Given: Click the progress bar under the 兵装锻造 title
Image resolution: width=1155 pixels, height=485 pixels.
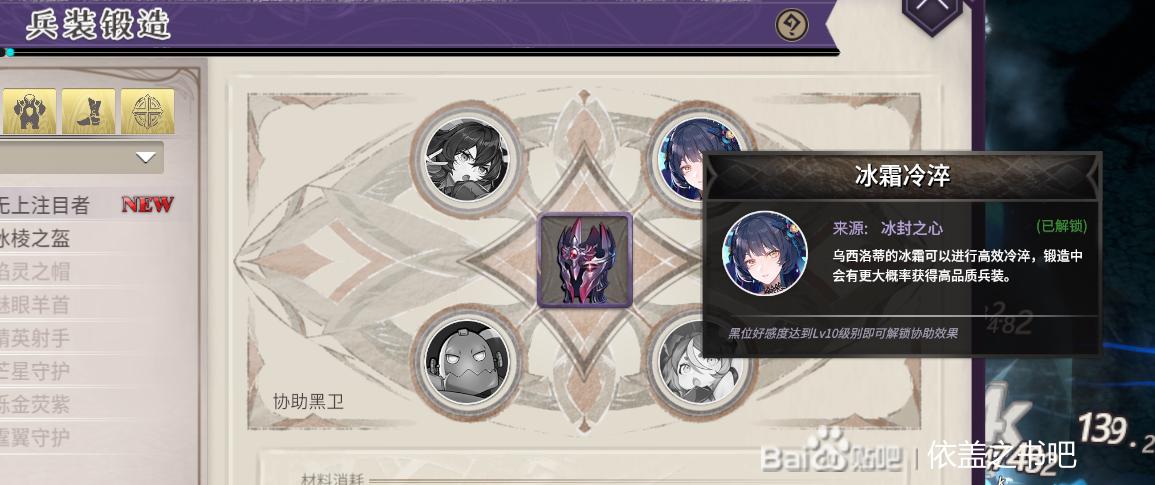Looking at the screenshot, I should click(x=418, y=52).
